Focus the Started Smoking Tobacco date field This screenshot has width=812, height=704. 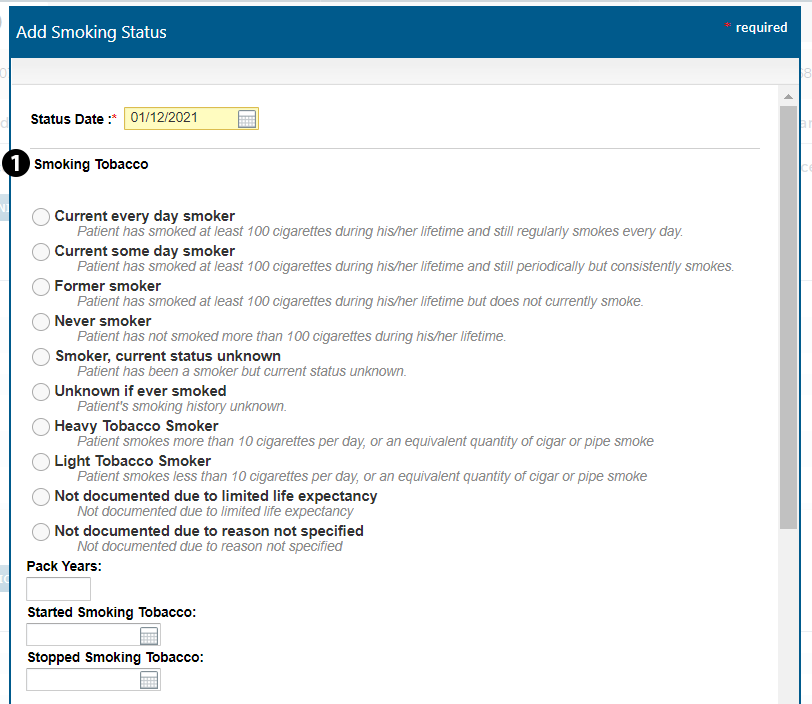click(x=82, y=636)
